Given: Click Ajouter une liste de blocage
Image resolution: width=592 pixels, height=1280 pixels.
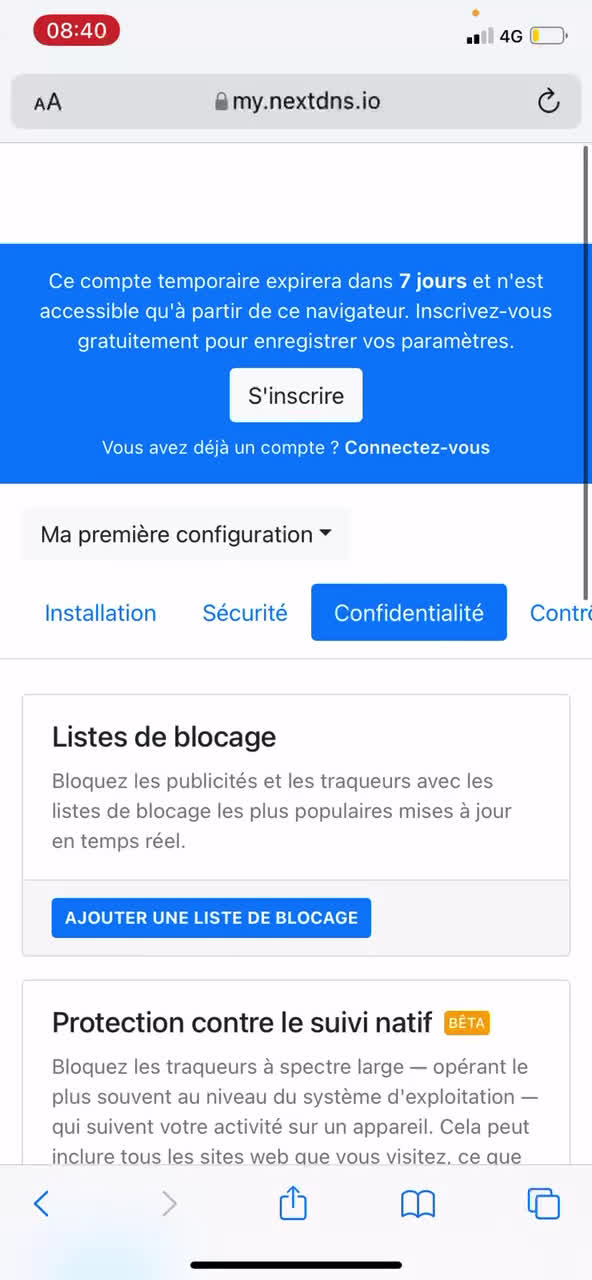Looking at the screenshot, I should [211, 918].
